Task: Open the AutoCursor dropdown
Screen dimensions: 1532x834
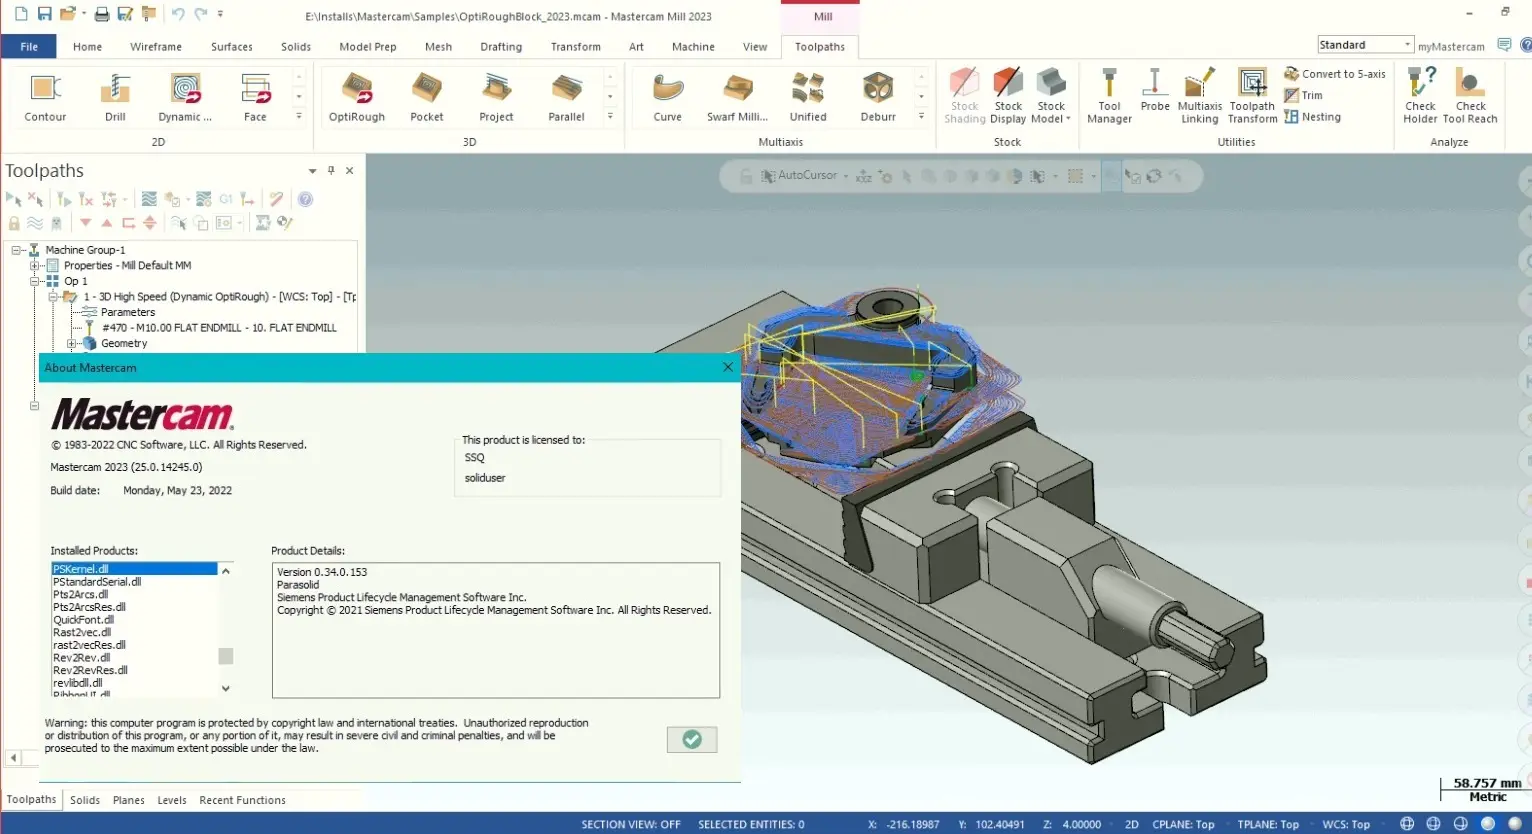Action: [846, 176]
